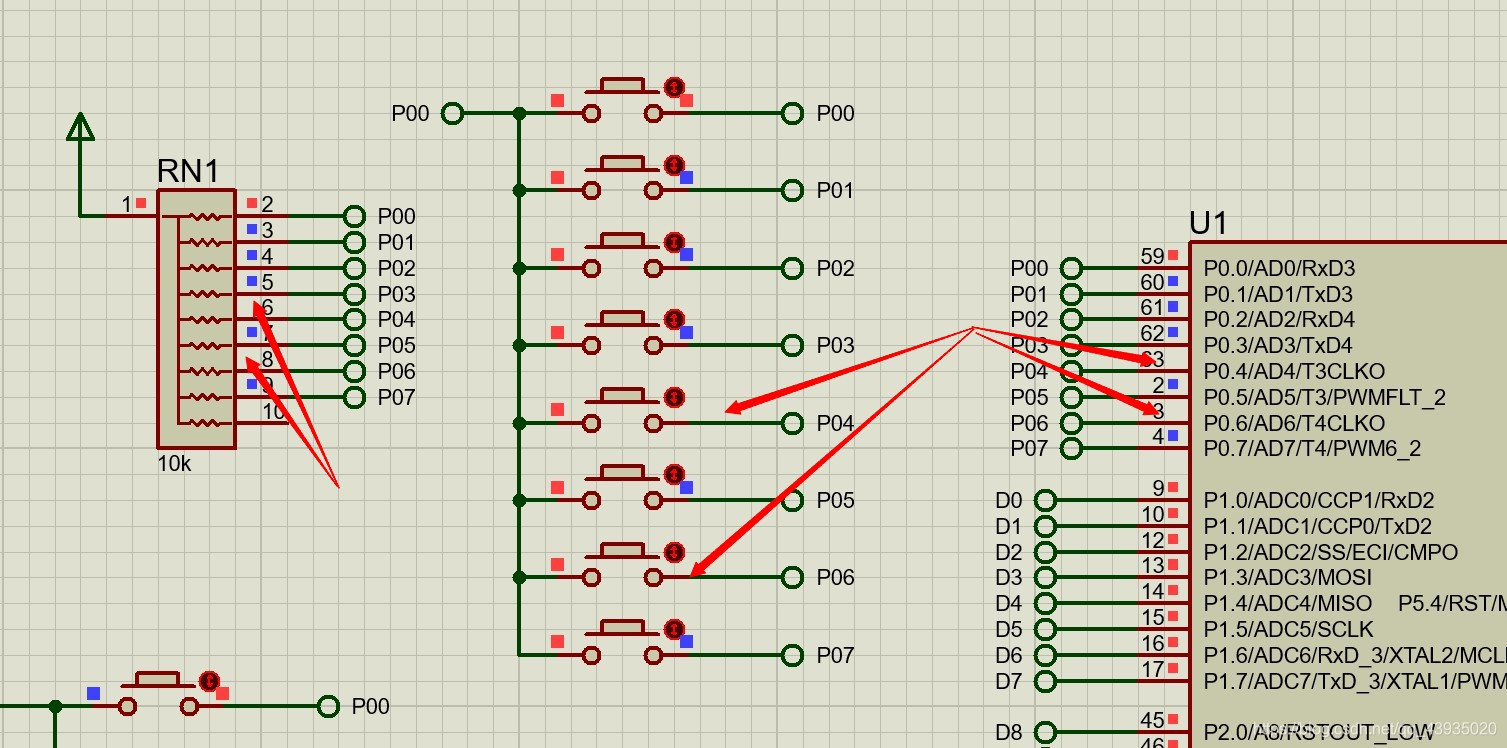Click the P03 terminal right of the button column

coord(792,345)
